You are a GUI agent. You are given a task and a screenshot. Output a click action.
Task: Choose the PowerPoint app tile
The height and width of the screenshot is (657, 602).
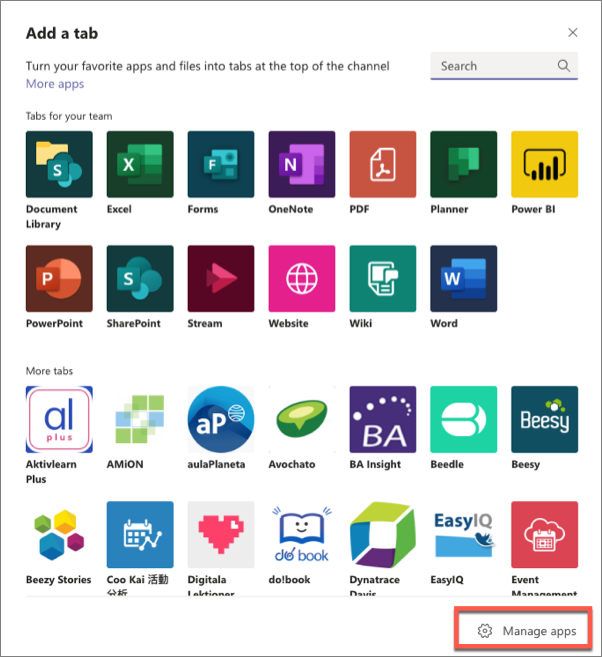pyautogui.click(x=59, y=278)
